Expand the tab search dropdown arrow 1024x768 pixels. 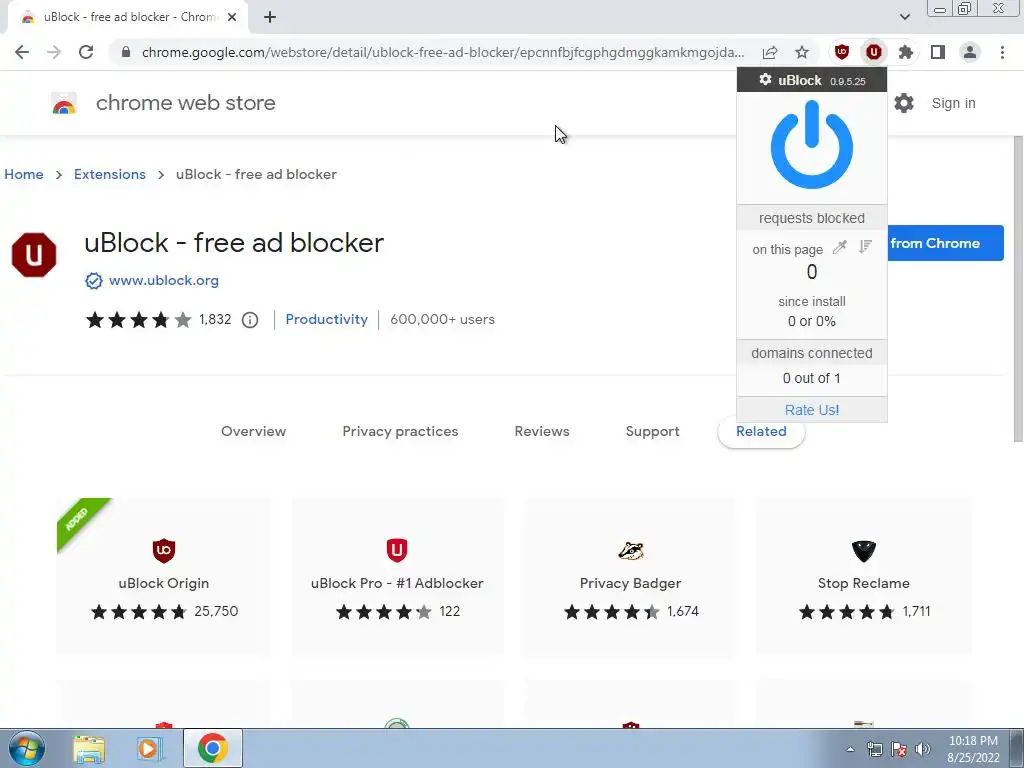pyautogui.click(x=904, y=17)
